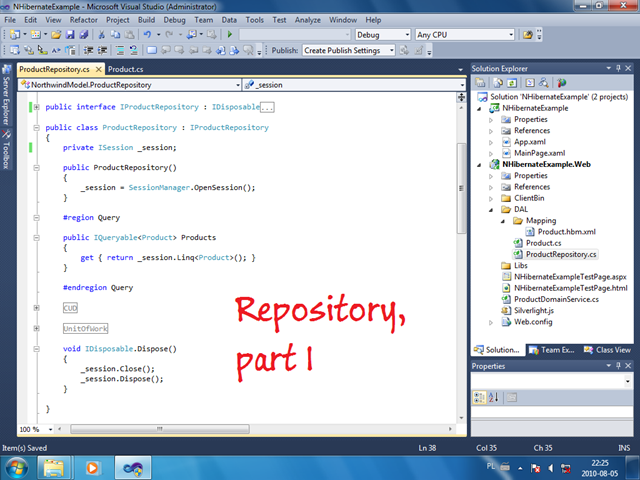
Task: Expand the collapsed IProductRepository interface
Action: click(x=36, y=107)
